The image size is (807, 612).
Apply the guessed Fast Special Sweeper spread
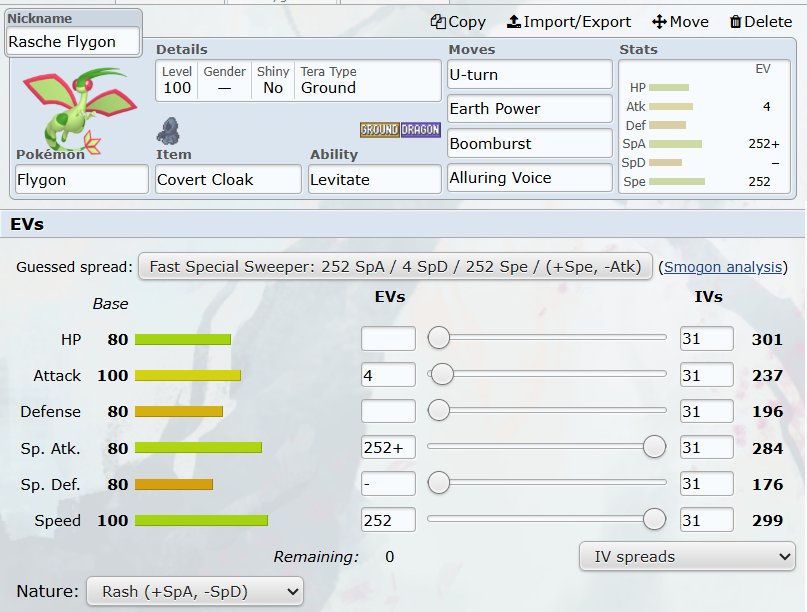[x=395, y=266]
